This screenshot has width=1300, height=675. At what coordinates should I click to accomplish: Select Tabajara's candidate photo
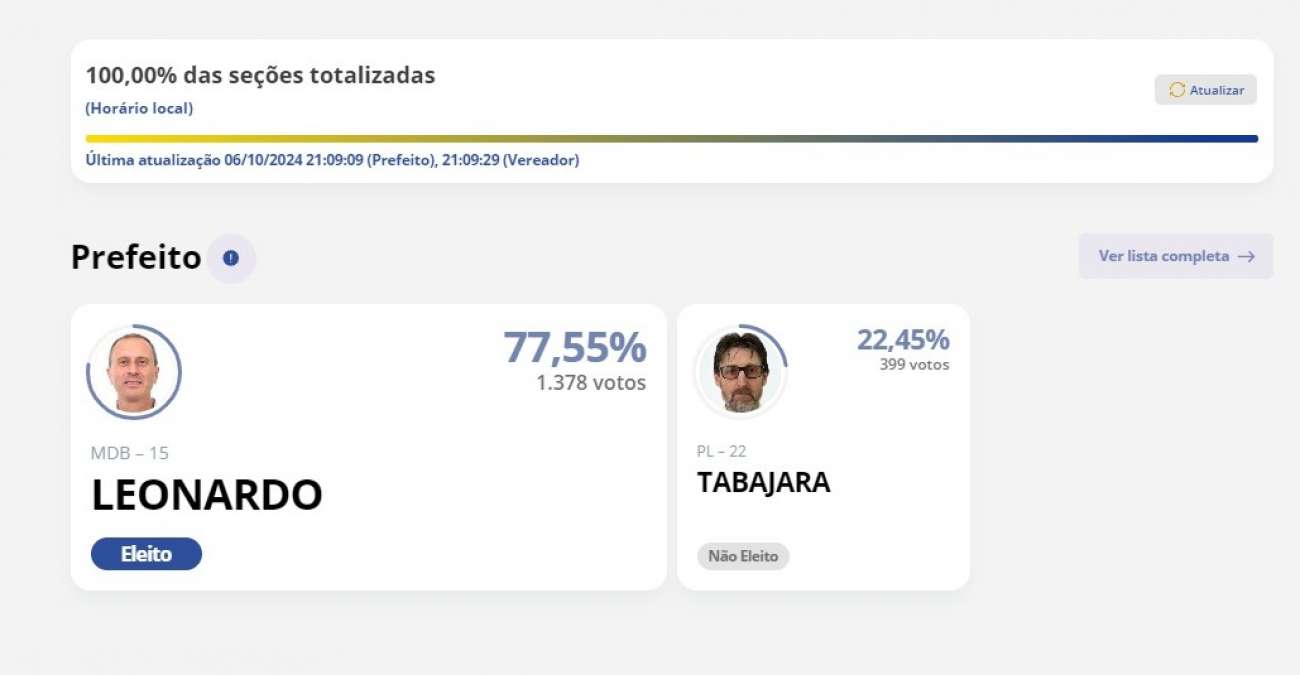pyautogui.click(x=741, y=371)
